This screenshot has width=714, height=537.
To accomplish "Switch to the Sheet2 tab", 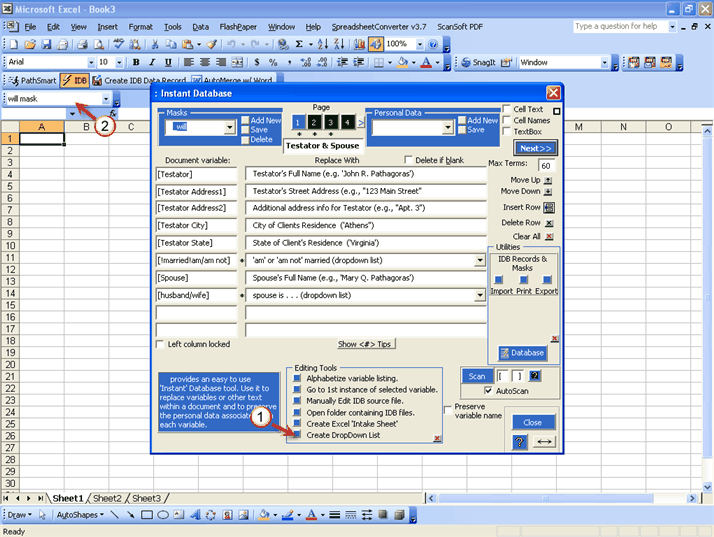I will pos(106,498).
